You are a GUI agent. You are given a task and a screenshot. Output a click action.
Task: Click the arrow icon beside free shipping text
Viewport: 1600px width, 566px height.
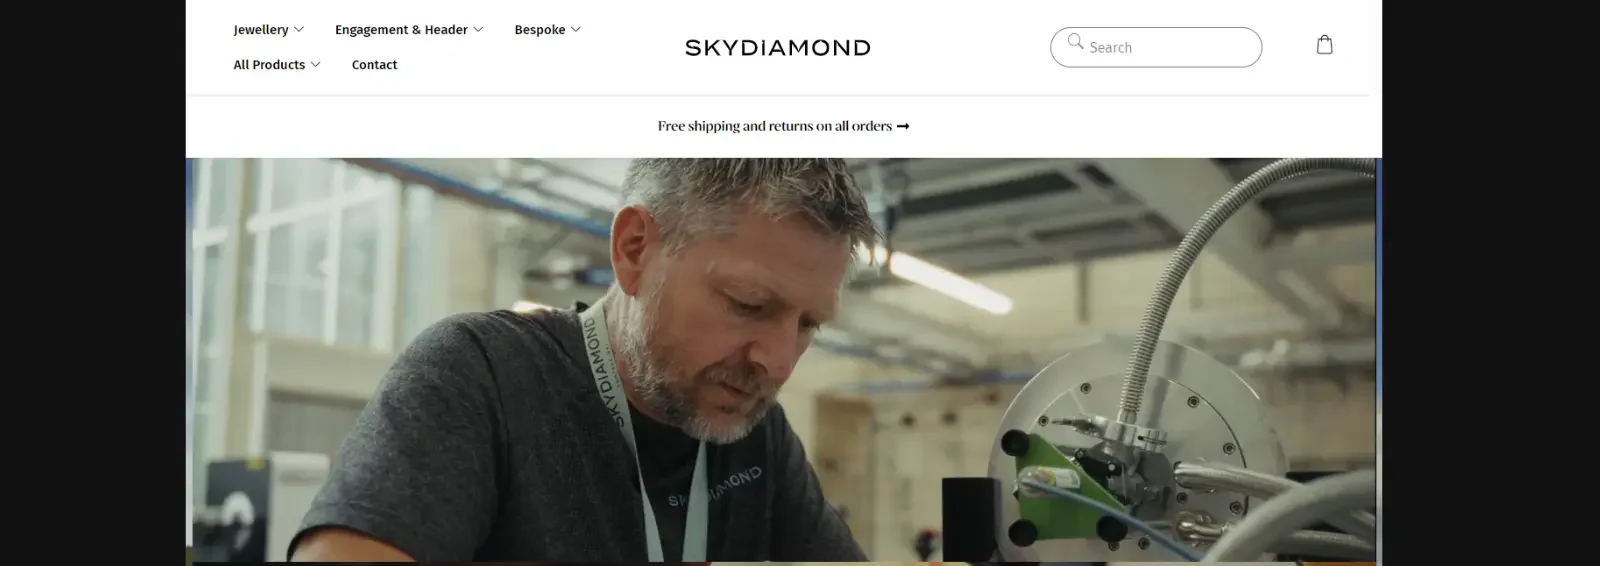pyautogui.click(x=903, y=126)
